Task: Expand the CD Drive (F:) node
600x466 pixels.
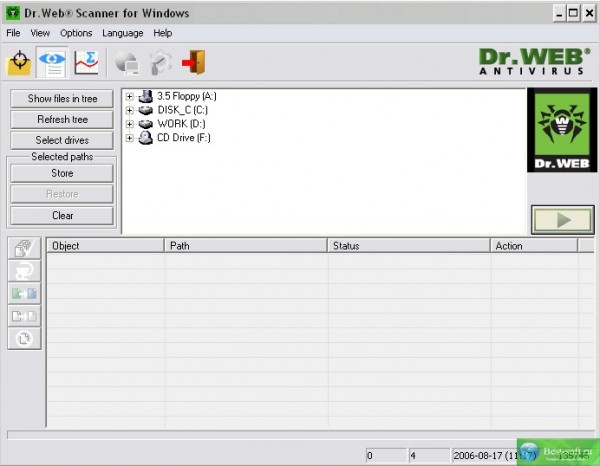Action: click(129, 138)
